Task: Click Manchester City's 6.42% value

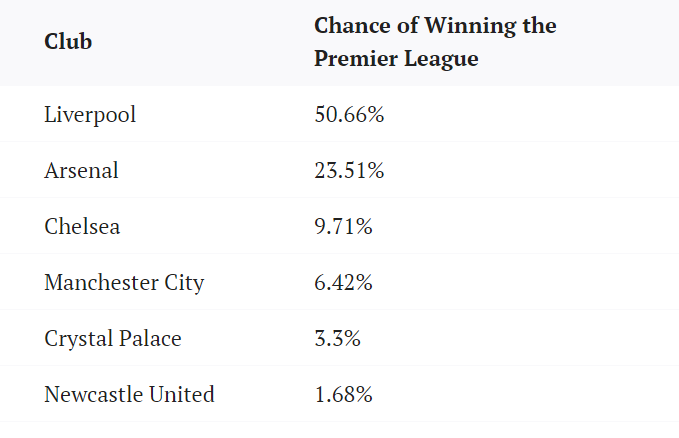Action: pos(343,282)
